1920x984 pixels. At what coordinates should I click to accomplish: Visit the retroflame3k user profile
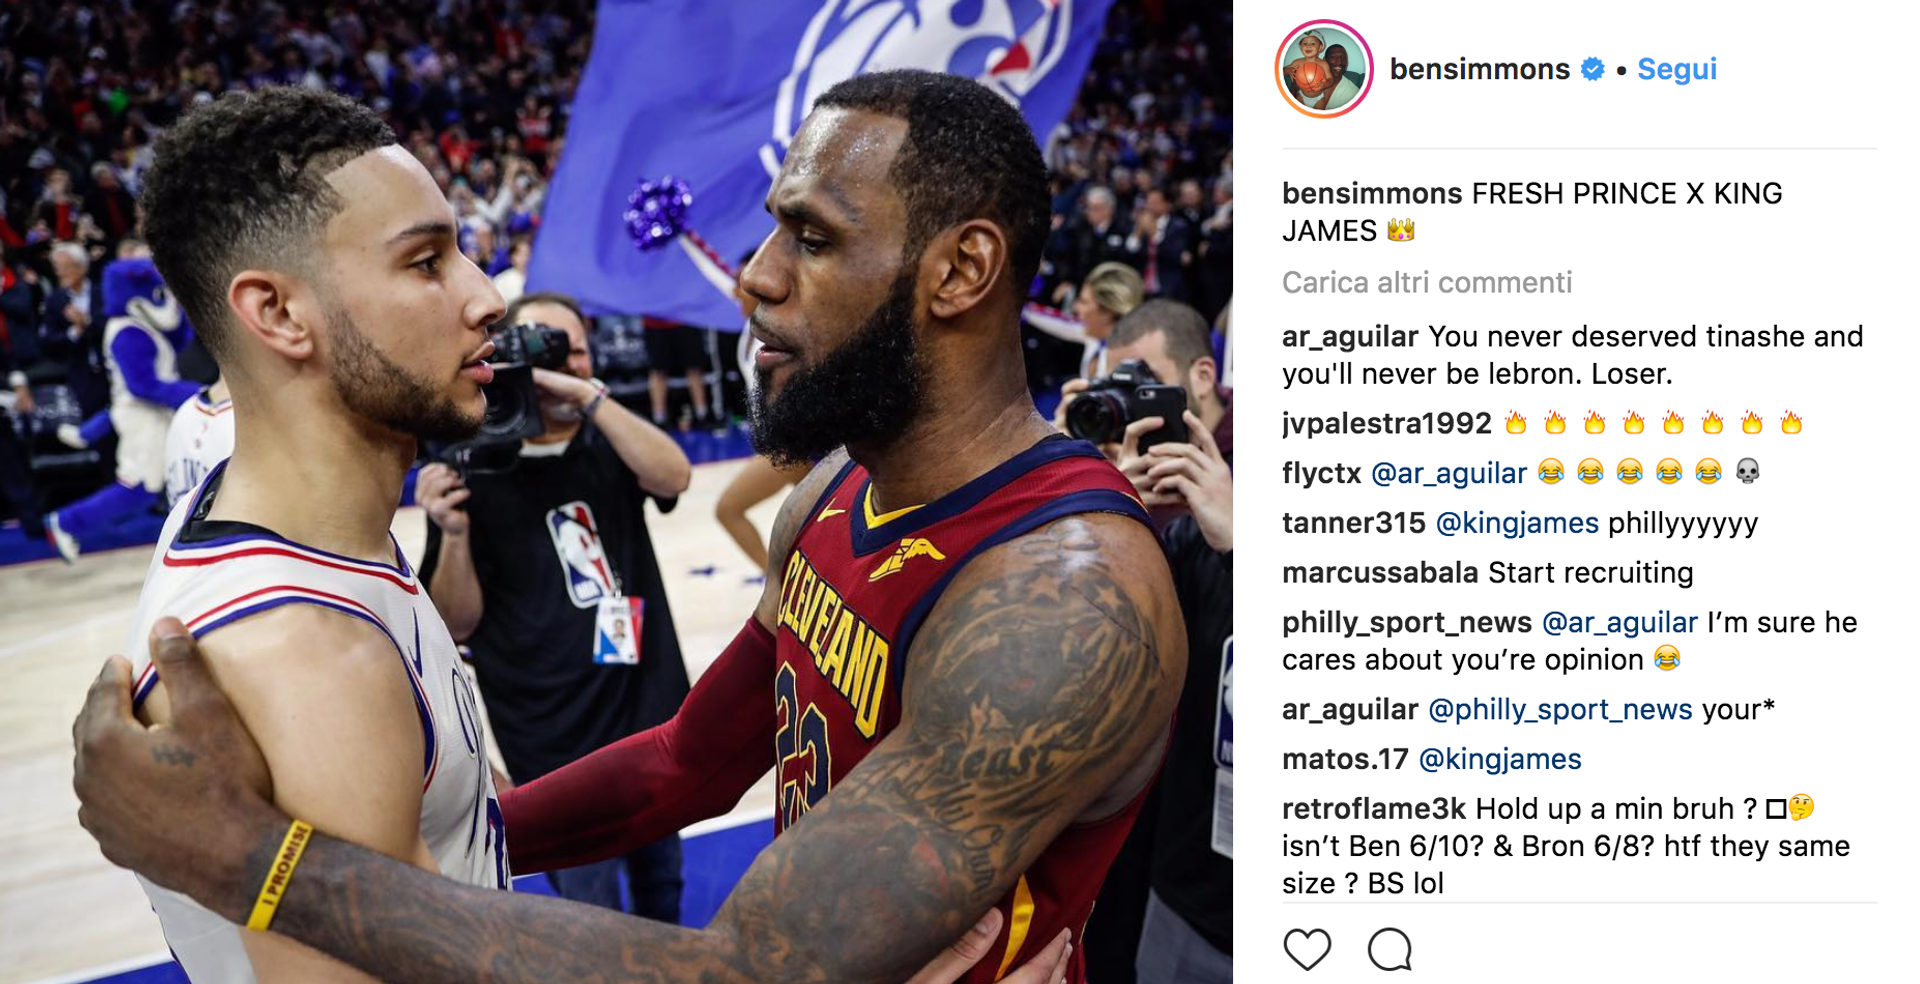coord(1374,809)
